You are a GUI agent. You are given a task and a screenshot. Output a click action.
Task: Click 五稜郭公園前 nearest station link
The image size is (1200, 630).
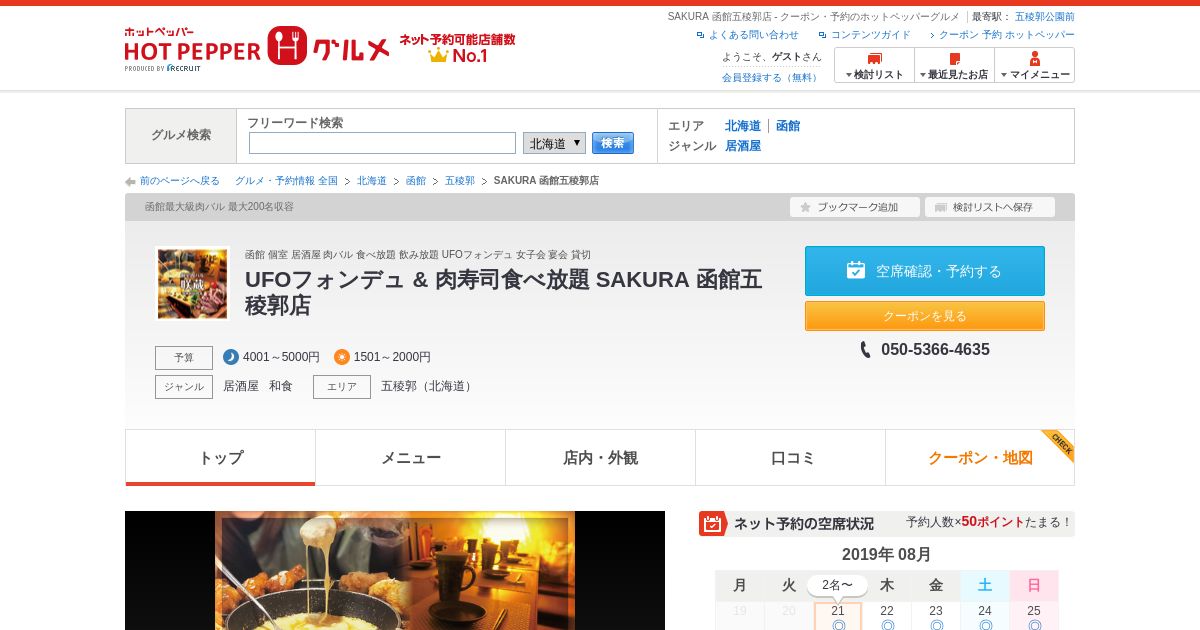point(1044,17)
